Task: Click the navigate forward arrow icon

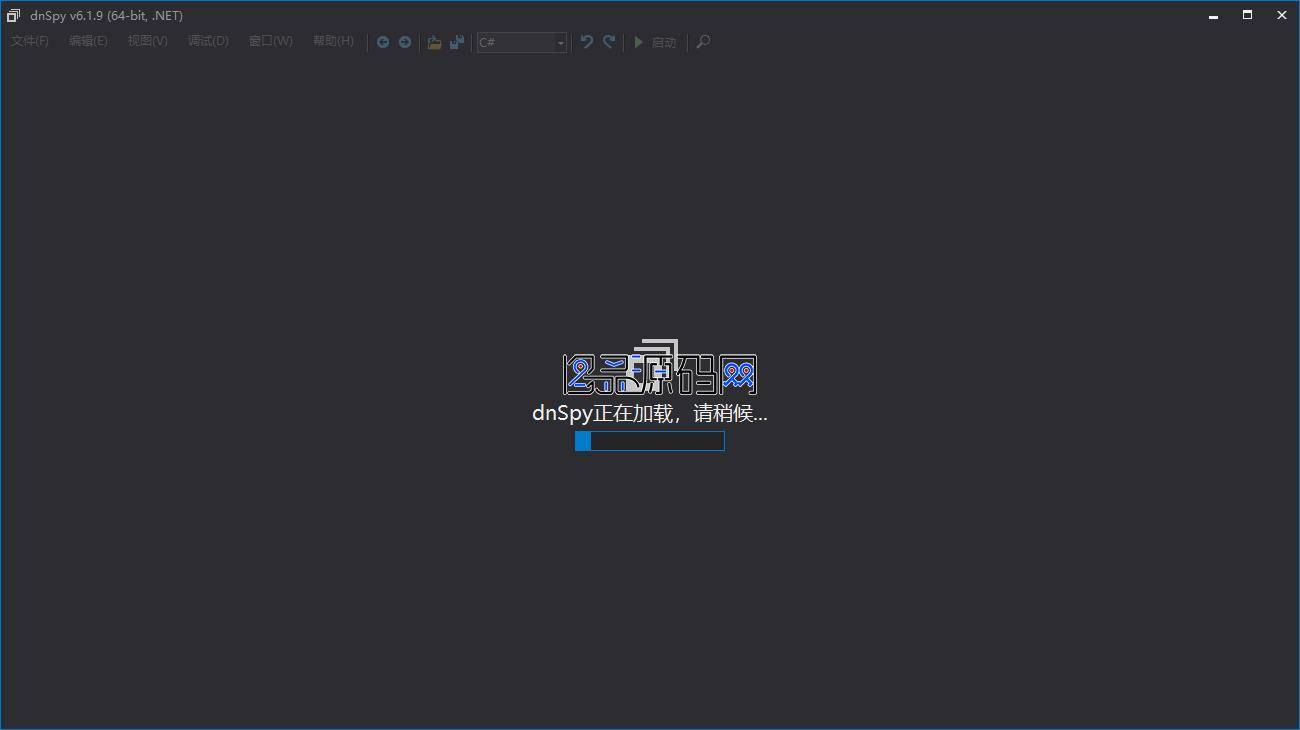Action: 405,42
